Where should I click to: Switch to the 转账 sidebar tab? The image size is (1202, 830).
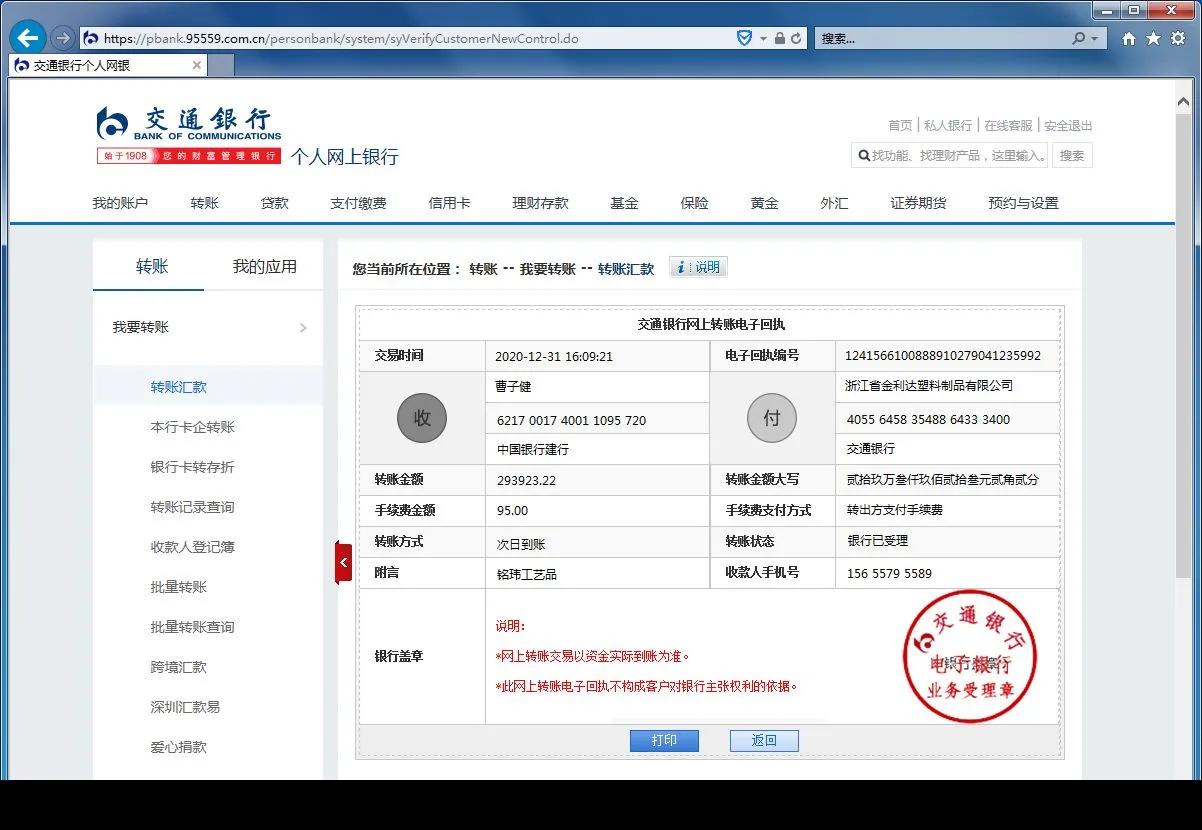point(152,267)
